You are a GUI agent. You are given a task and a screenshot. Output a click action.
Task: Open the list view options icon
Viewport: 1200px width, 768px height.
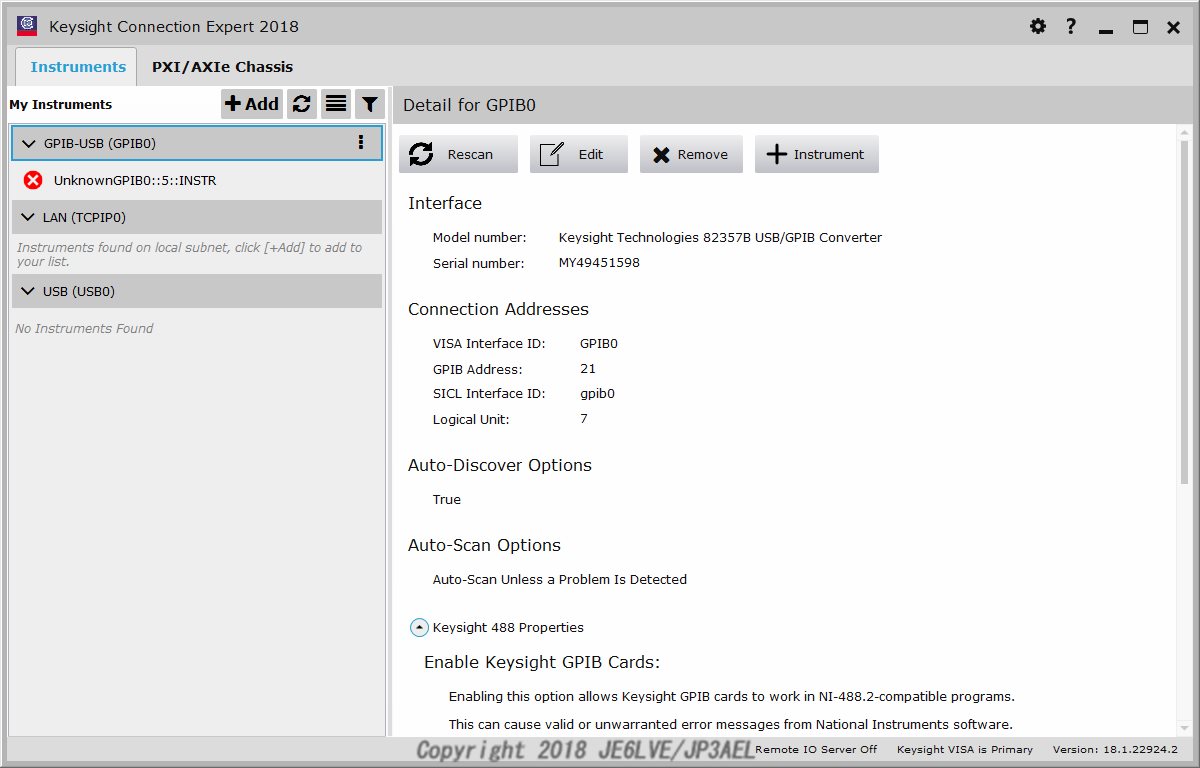point(335,103)
